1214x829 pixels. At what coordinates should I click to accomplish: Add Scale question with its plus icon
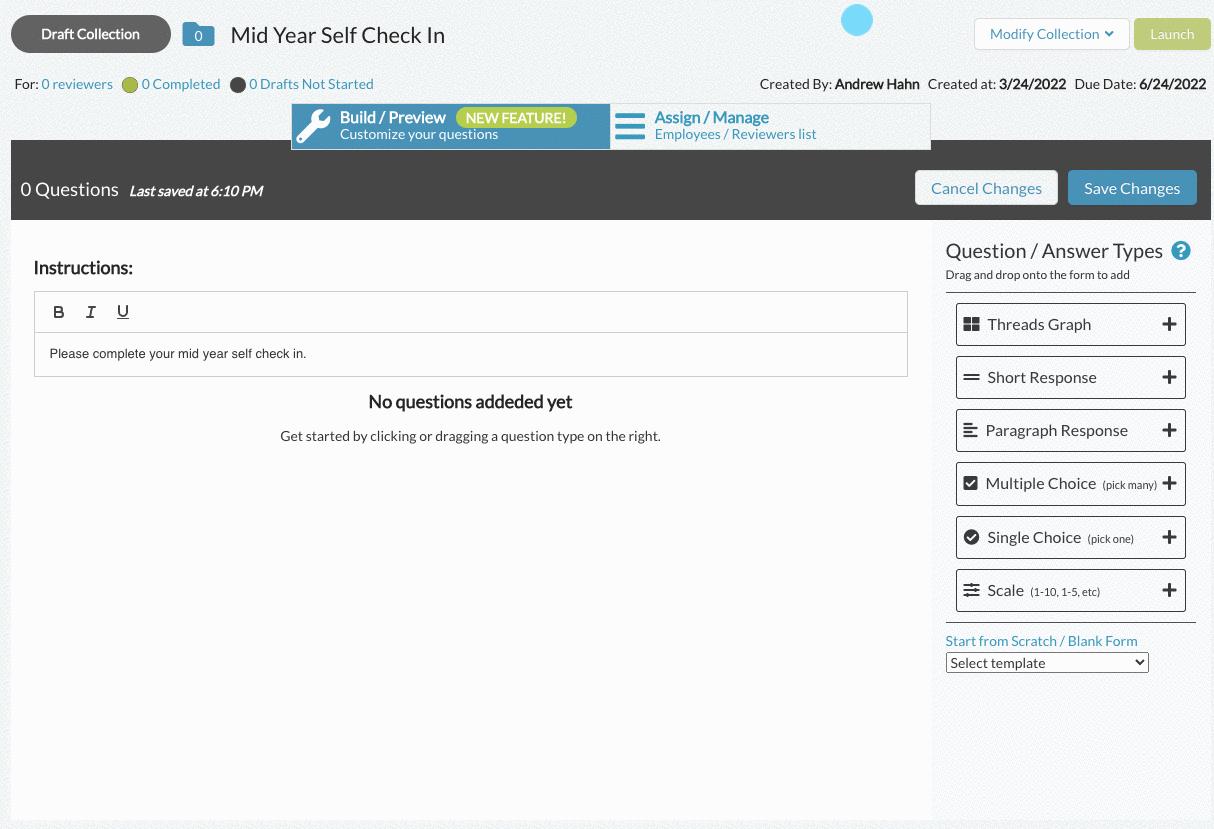1169,590
